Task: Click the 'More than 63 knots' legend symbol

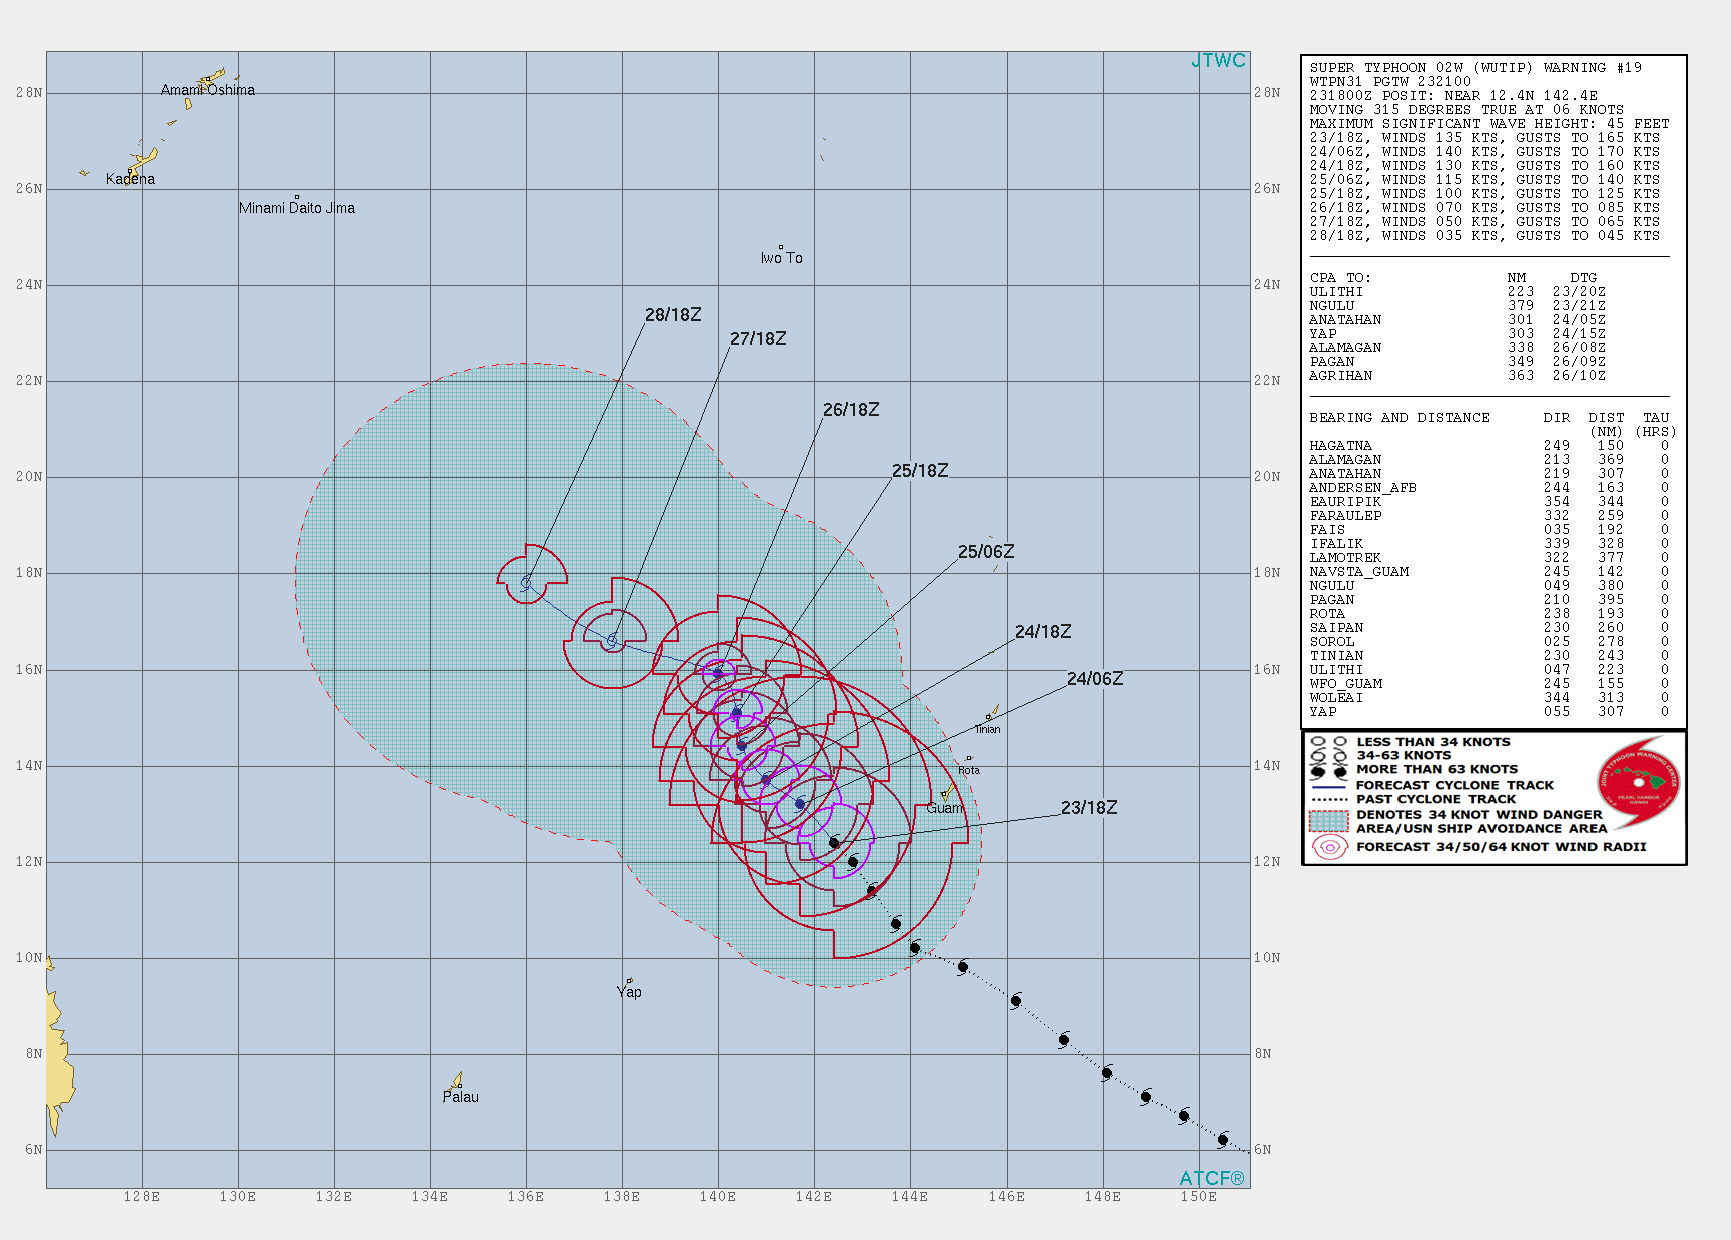Action: click(1329, 770)
